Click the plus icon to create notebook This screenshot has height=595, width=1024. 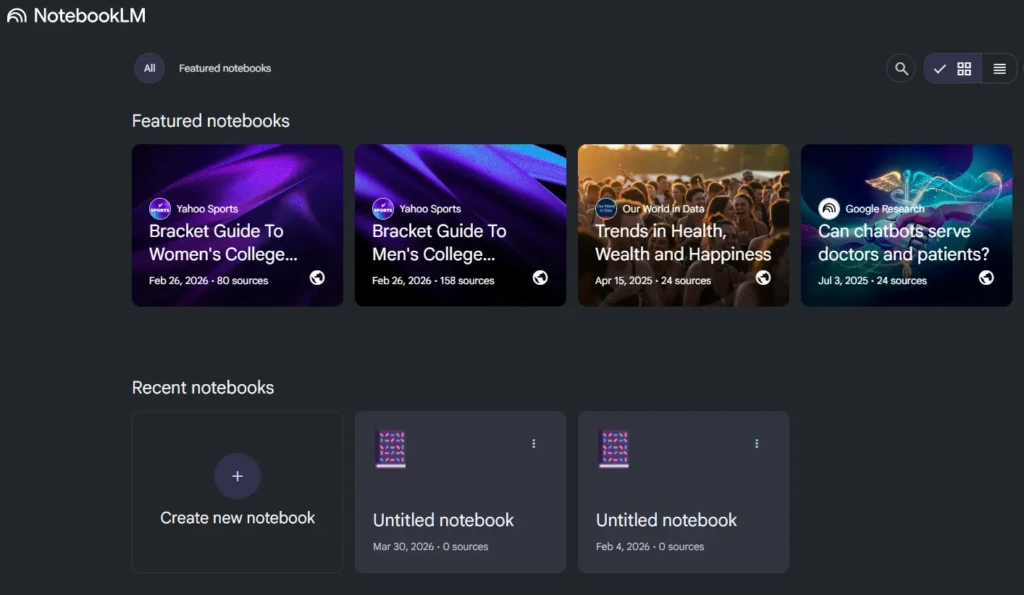coord(237,476)
